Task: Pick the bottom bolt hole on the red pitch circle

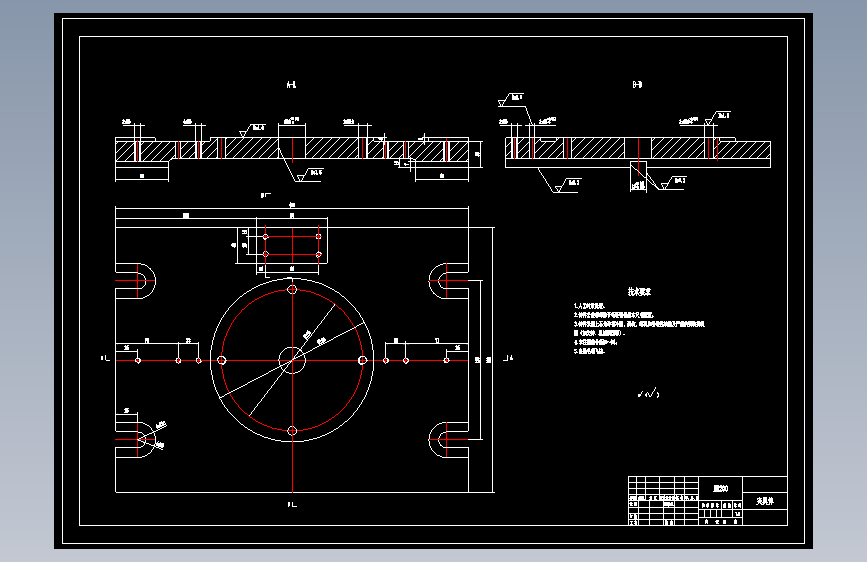Action: (x=292, y=431)
